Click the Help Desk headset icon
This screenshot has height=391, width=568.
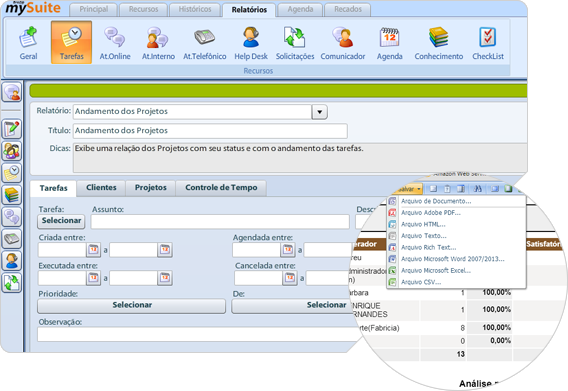coord(251,43)
